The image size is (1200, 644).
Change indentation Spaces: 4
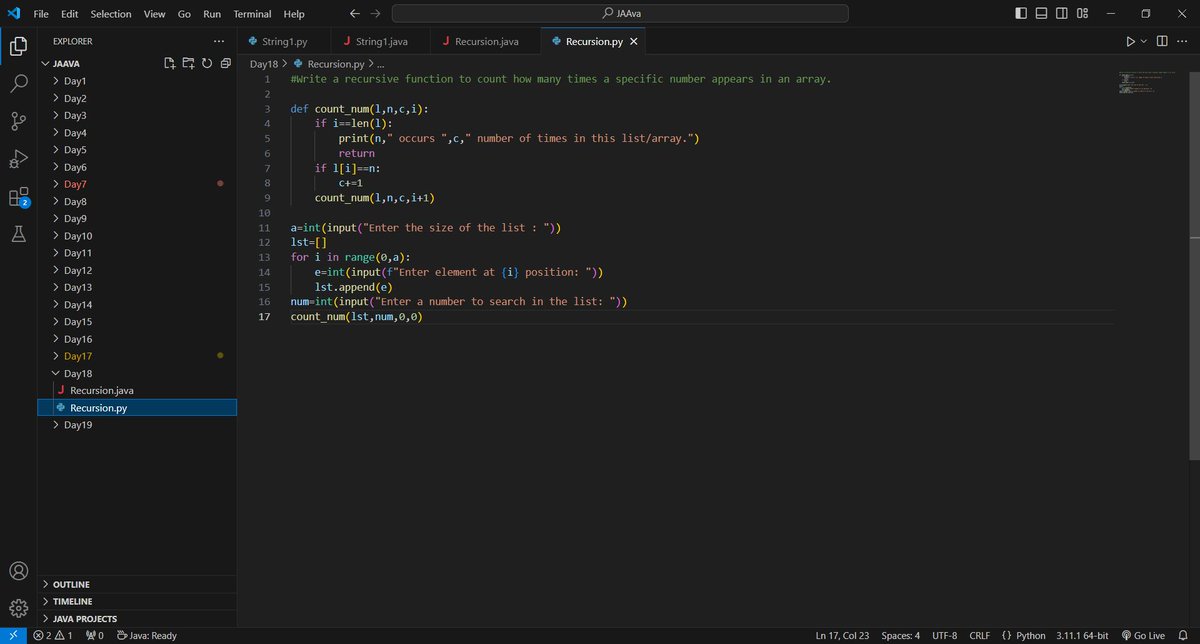click(x=900, y=635)
